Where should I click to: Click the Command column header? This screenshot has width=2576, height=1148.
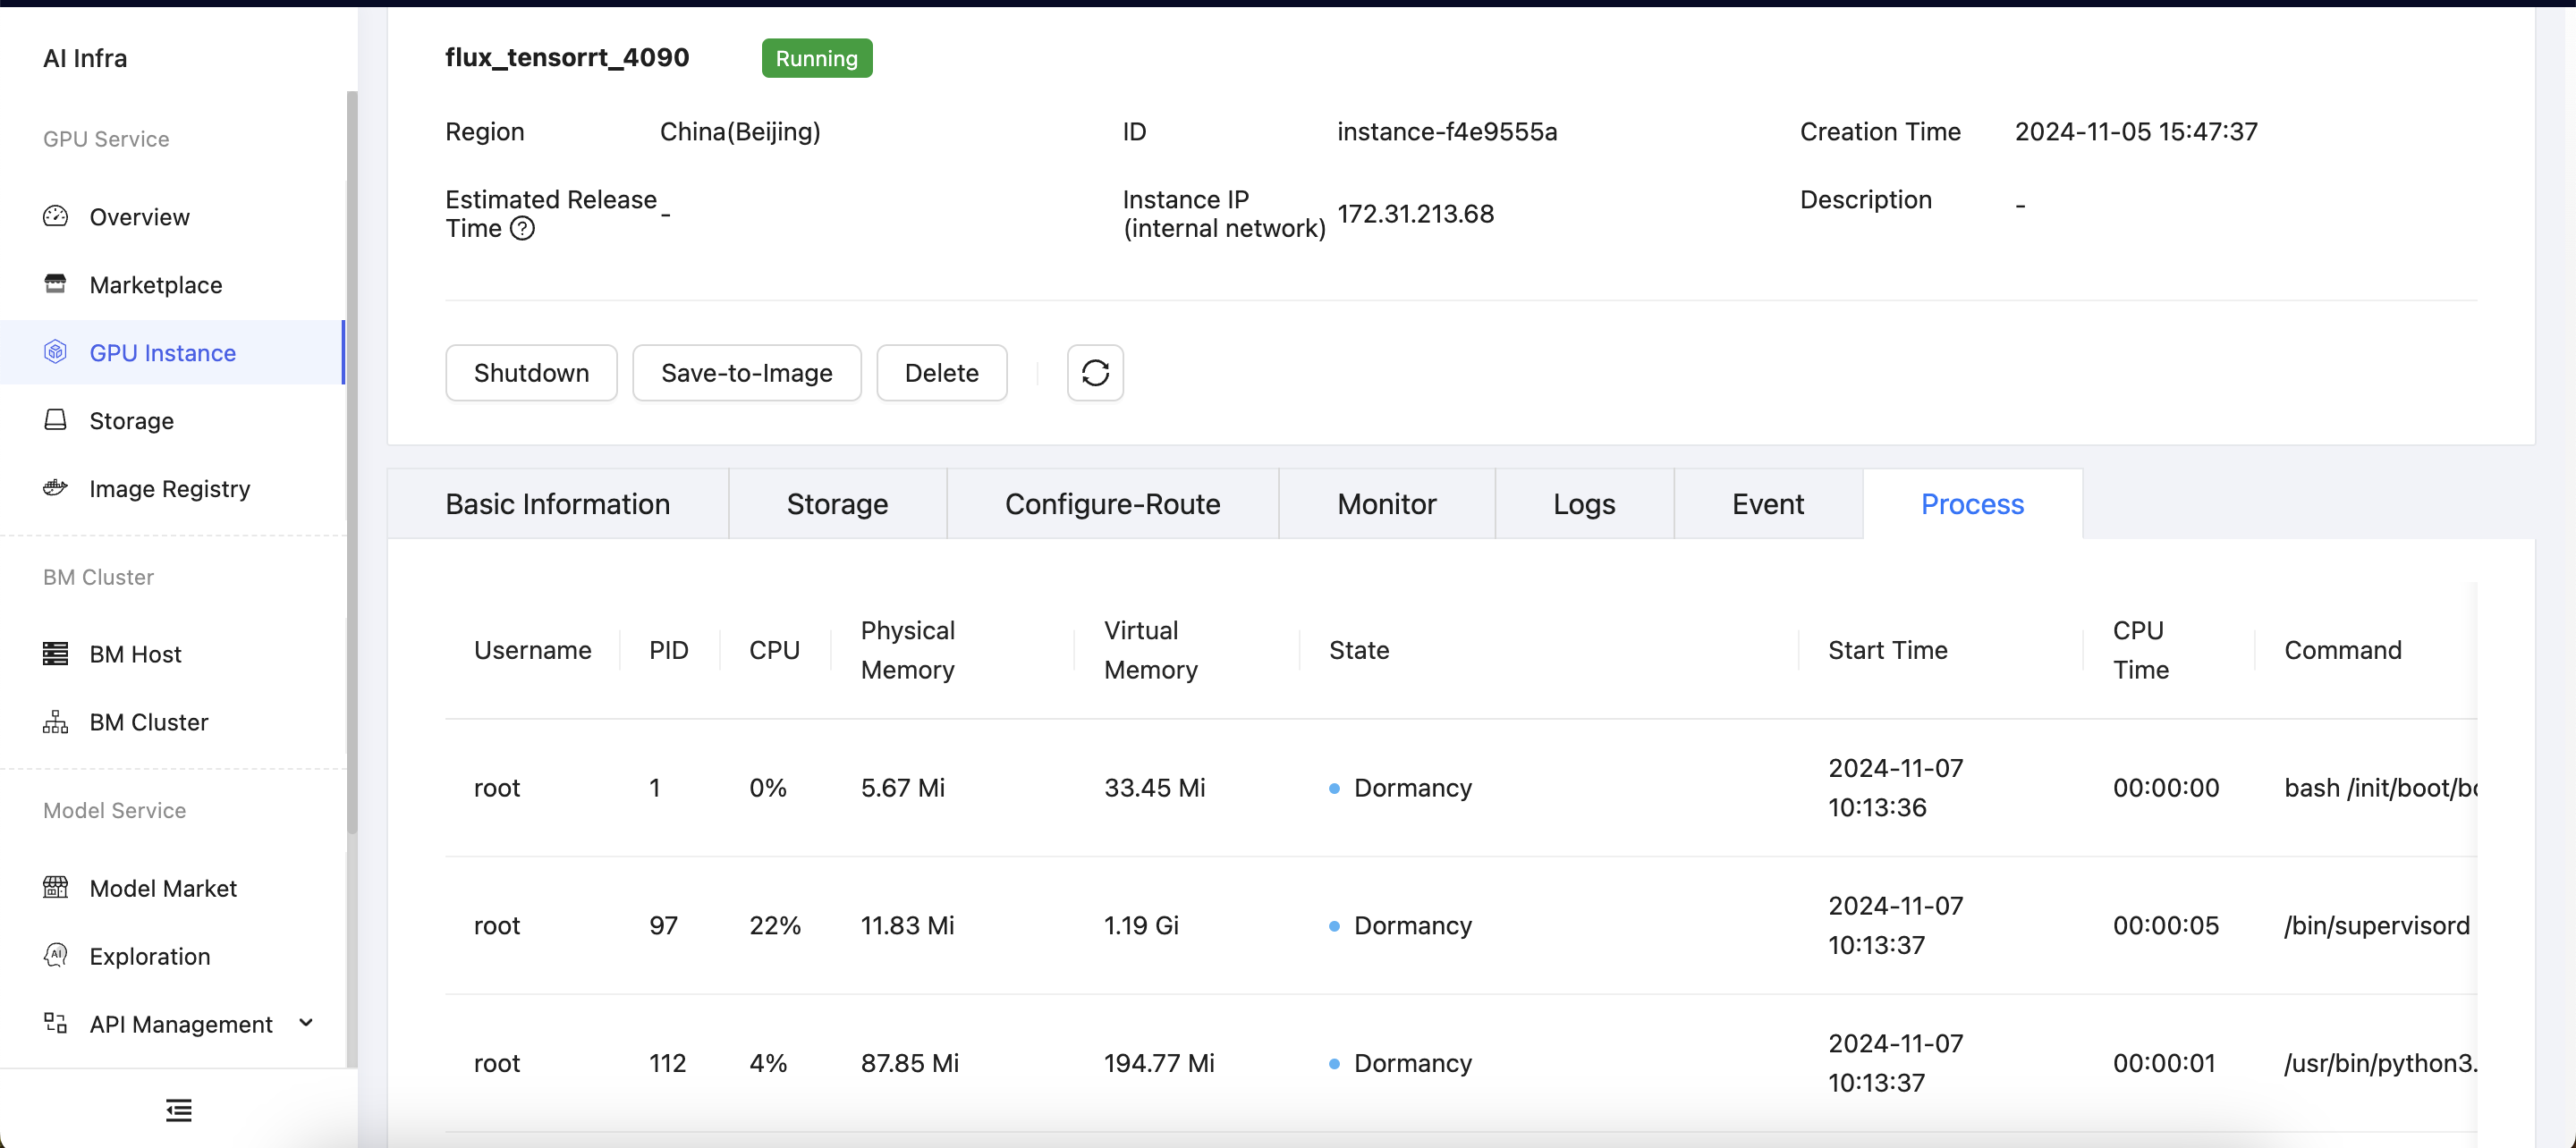[x=2342, y=650]
